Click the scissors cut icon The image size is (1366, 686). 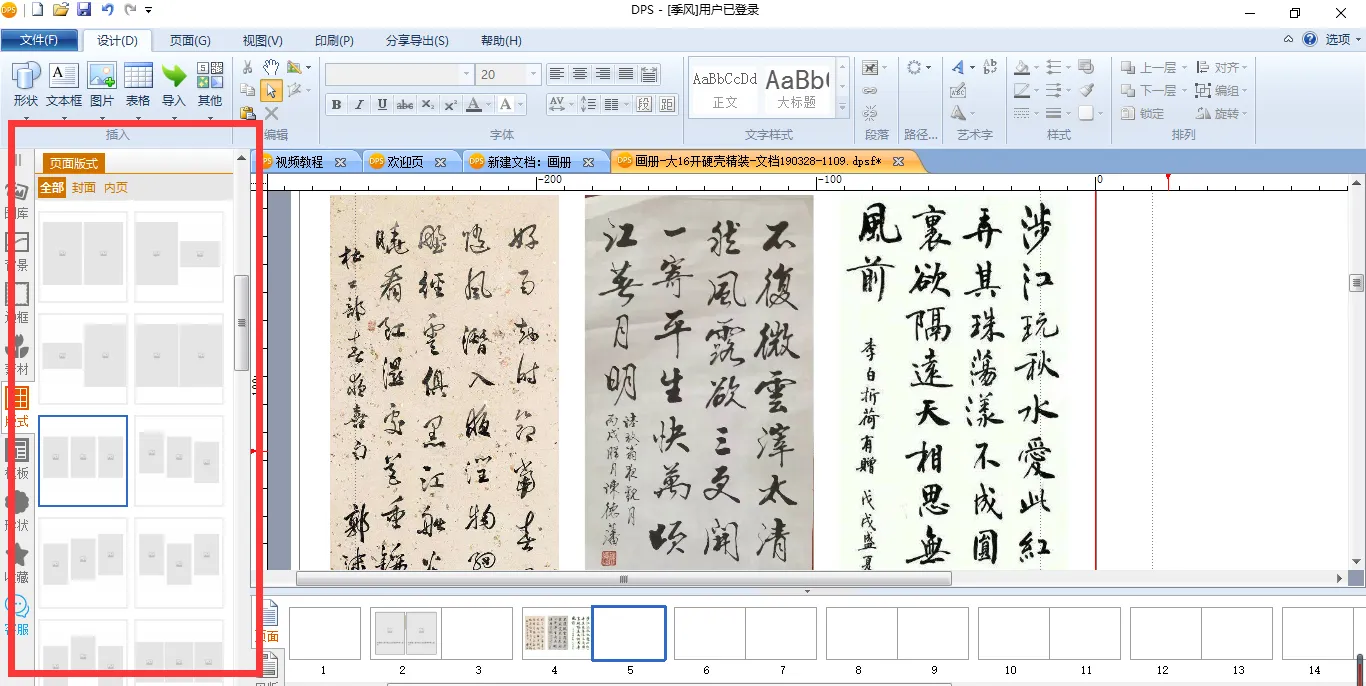pos(248,67)
